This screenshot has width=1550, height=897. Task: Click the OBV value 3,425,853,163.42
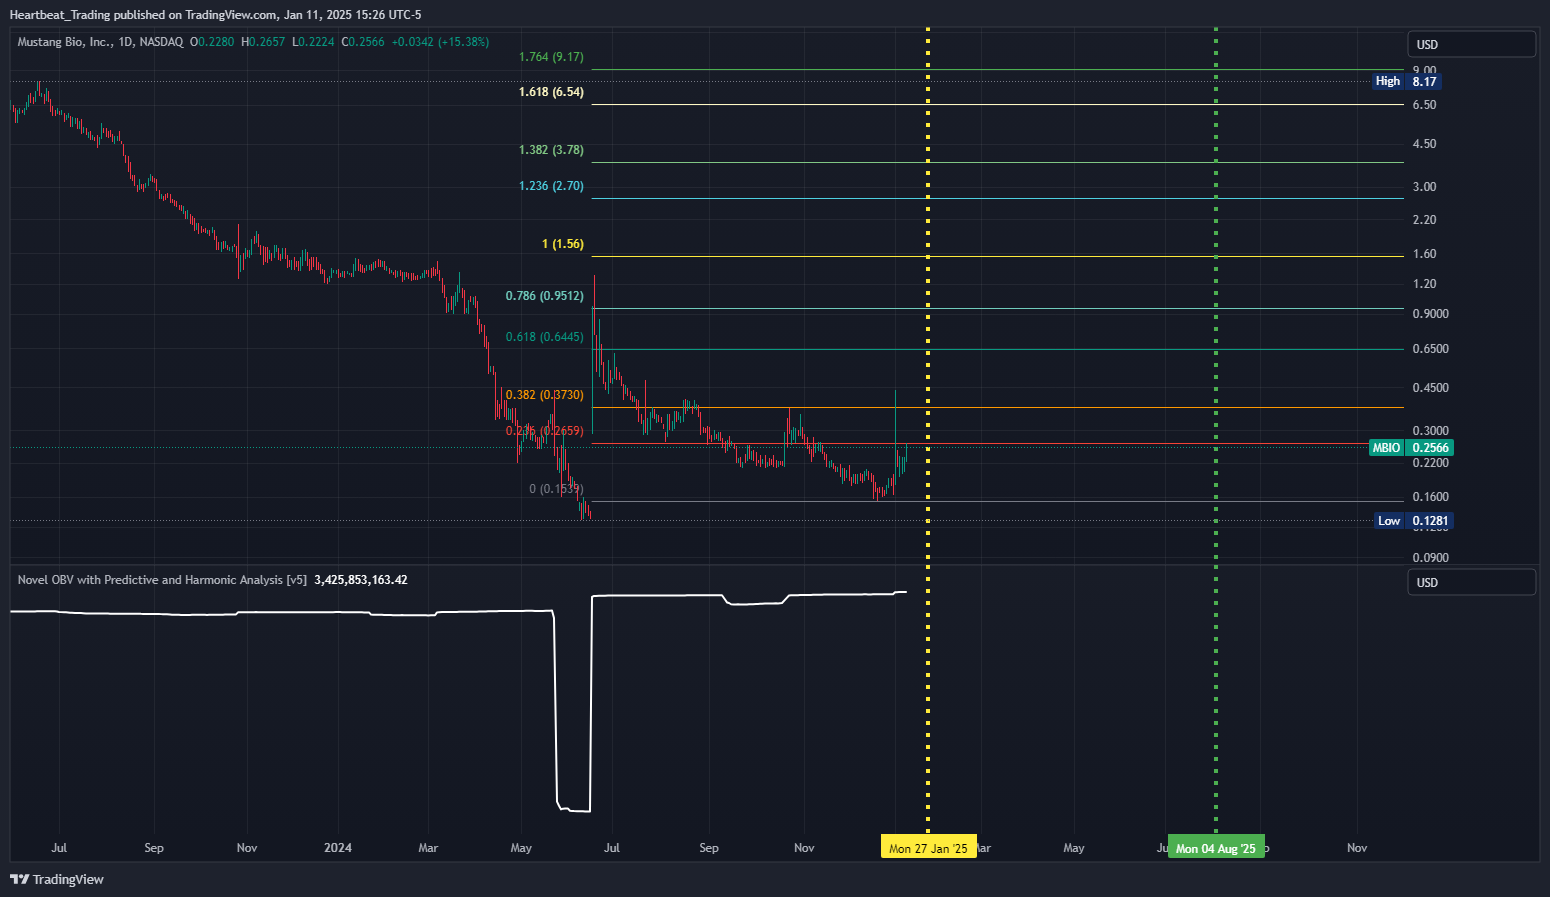[x=361, y=580]
